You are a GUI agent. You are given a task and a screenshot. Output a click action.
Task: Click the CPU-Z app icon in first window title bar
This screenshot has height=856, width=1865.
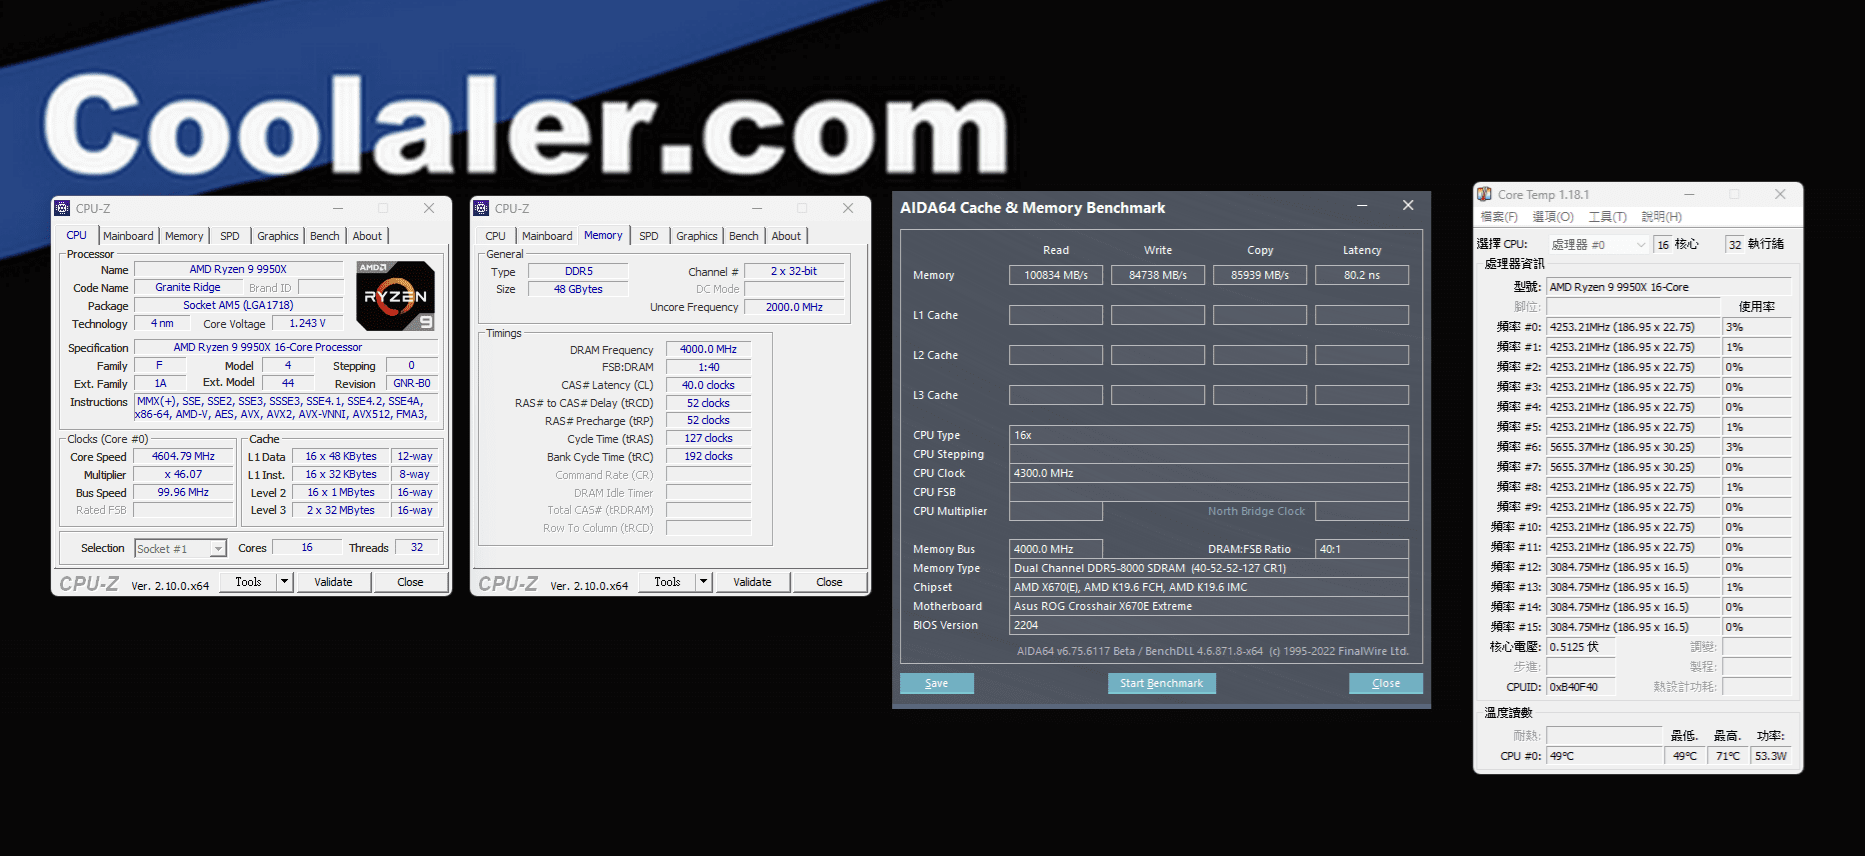pos(63,208)
